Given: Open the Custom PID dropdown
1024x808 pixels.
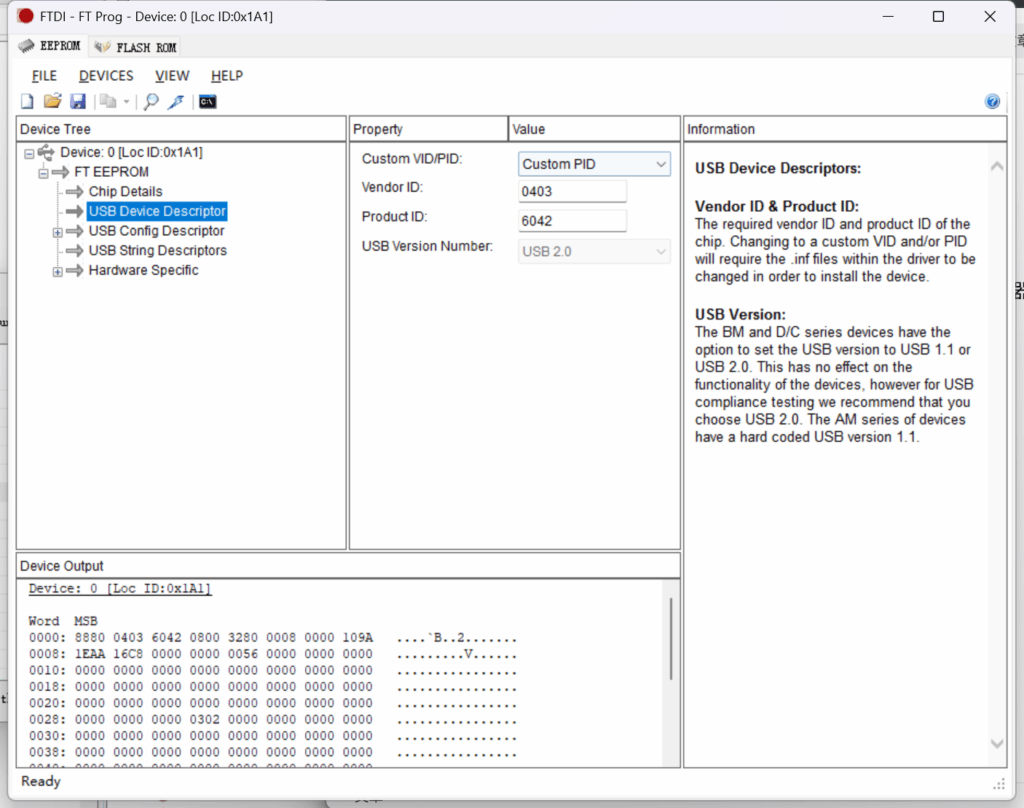Looking at the screenshot, I should [594, 164].
